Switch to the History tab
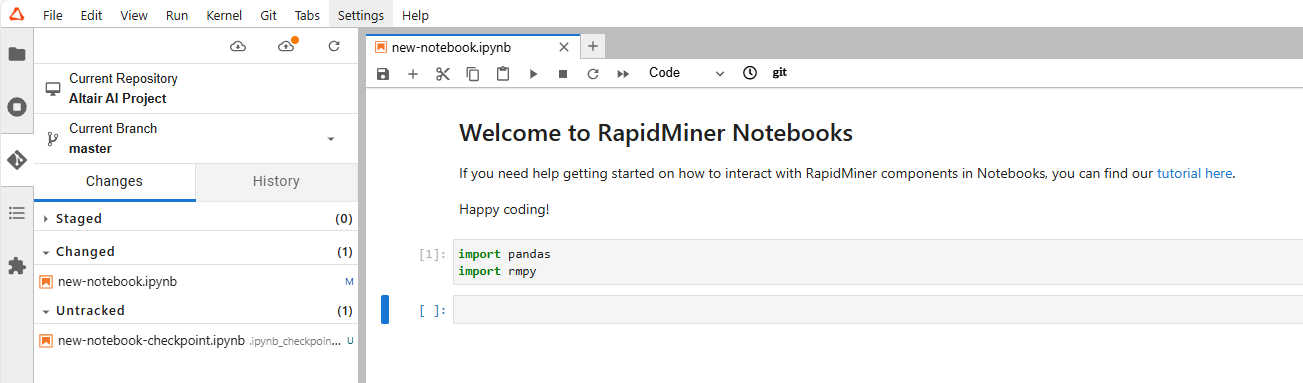The height and width of the screenshot is (383, 1303). [x=276, y=182]
